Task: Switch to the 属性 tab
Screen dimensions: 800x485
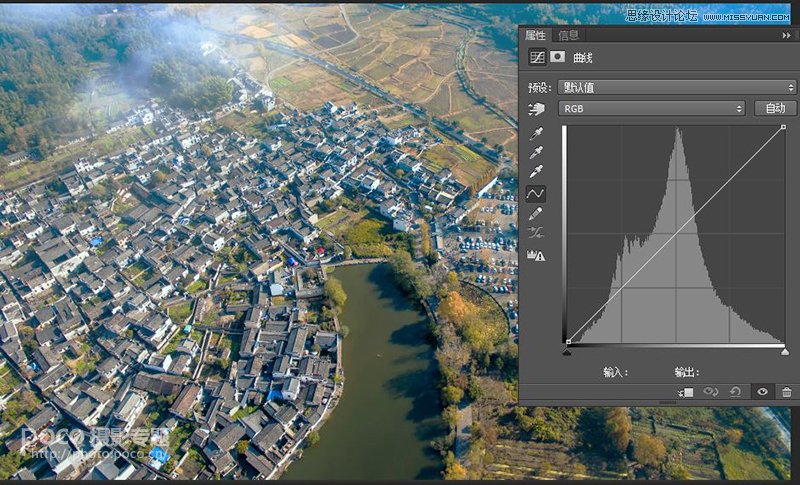Action: click(x=535, y=35)
